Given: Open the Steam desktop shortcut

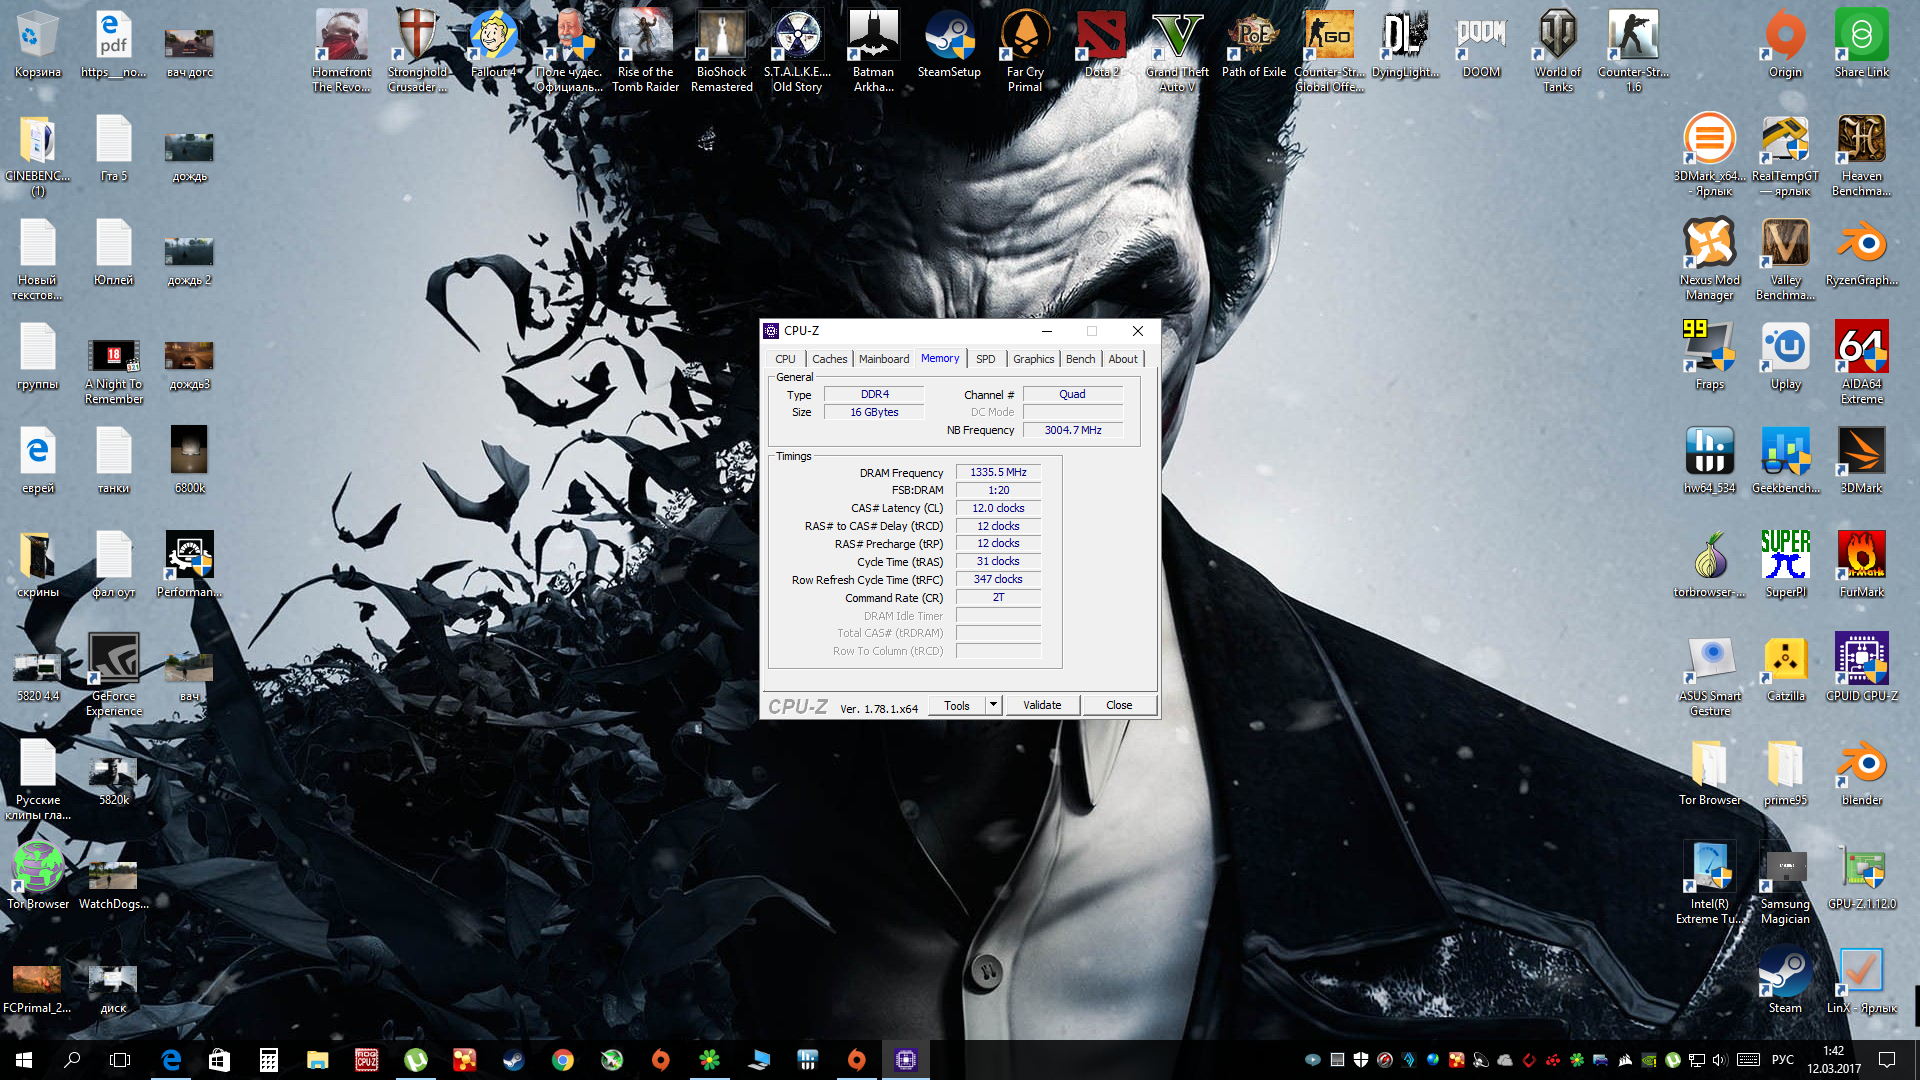Looking at the screenshot, I should tap(1785, 972).
